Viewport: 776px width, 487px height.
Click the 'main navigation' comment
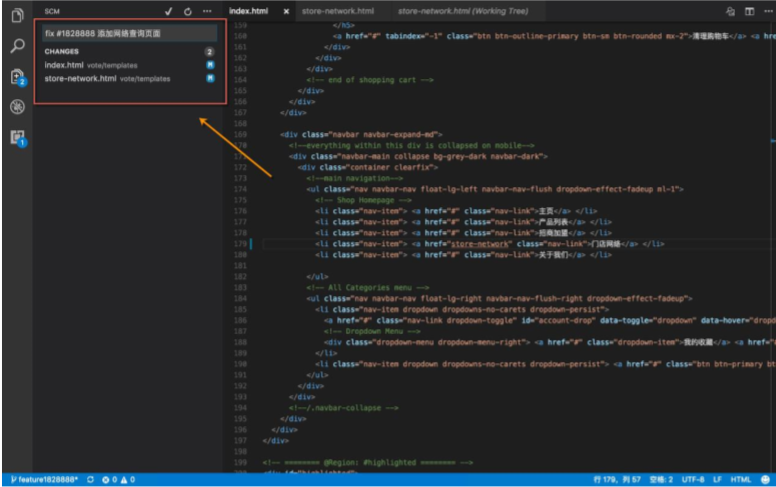point(354,178)
